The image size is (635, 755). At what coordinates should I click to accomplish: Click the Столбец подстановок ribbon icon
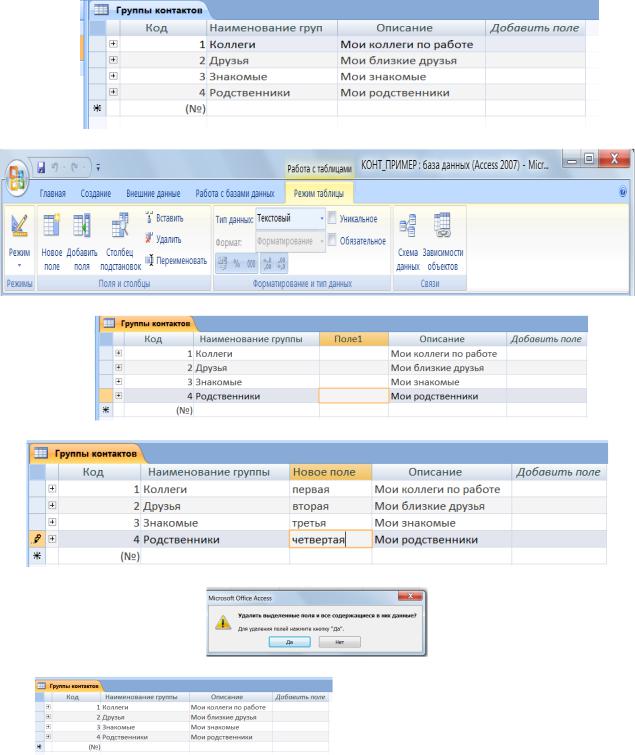coord(120,224)
